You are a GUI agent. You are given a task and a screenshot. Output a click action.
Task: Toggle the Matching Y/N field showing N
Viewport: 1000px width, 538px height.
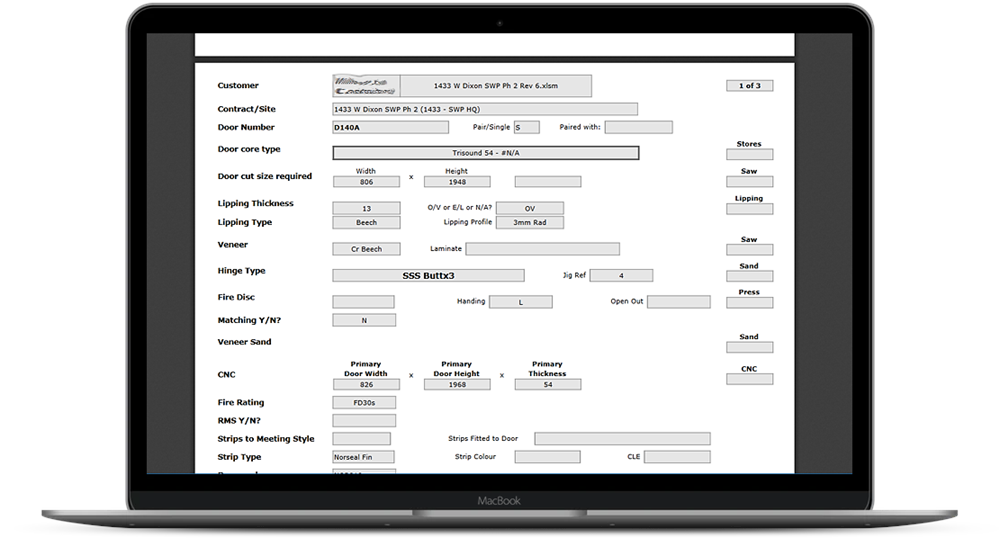point(364,321)
